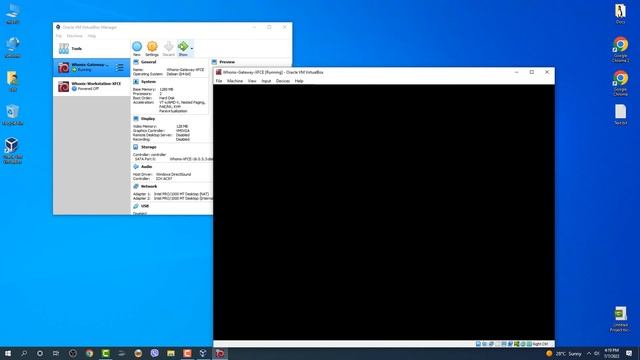The image size is (640, 360).
Task: Click hard disk activity icon in VM status bar
Action: click(478, 344)
